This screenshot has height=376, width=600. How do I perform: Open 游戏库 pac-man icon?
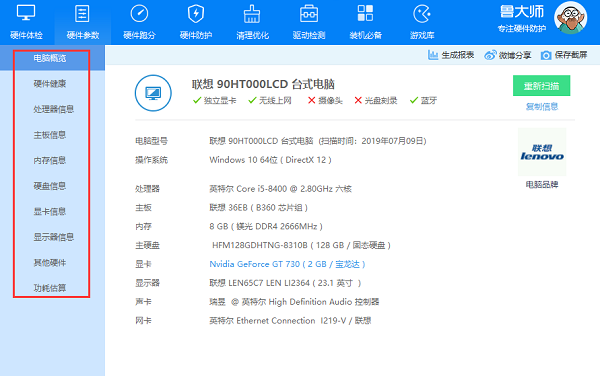click(422, 13)
